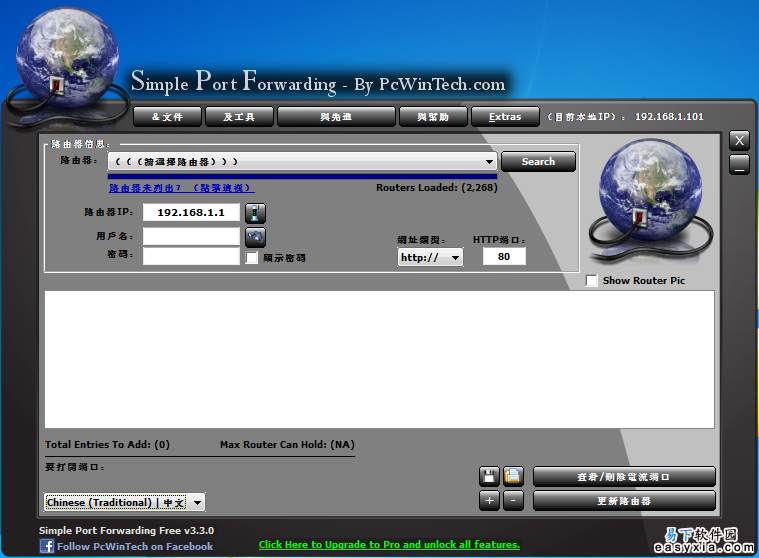The image size is (759, 558).
Task: Open the http:// address type dropdown
Action: (430, 257)
